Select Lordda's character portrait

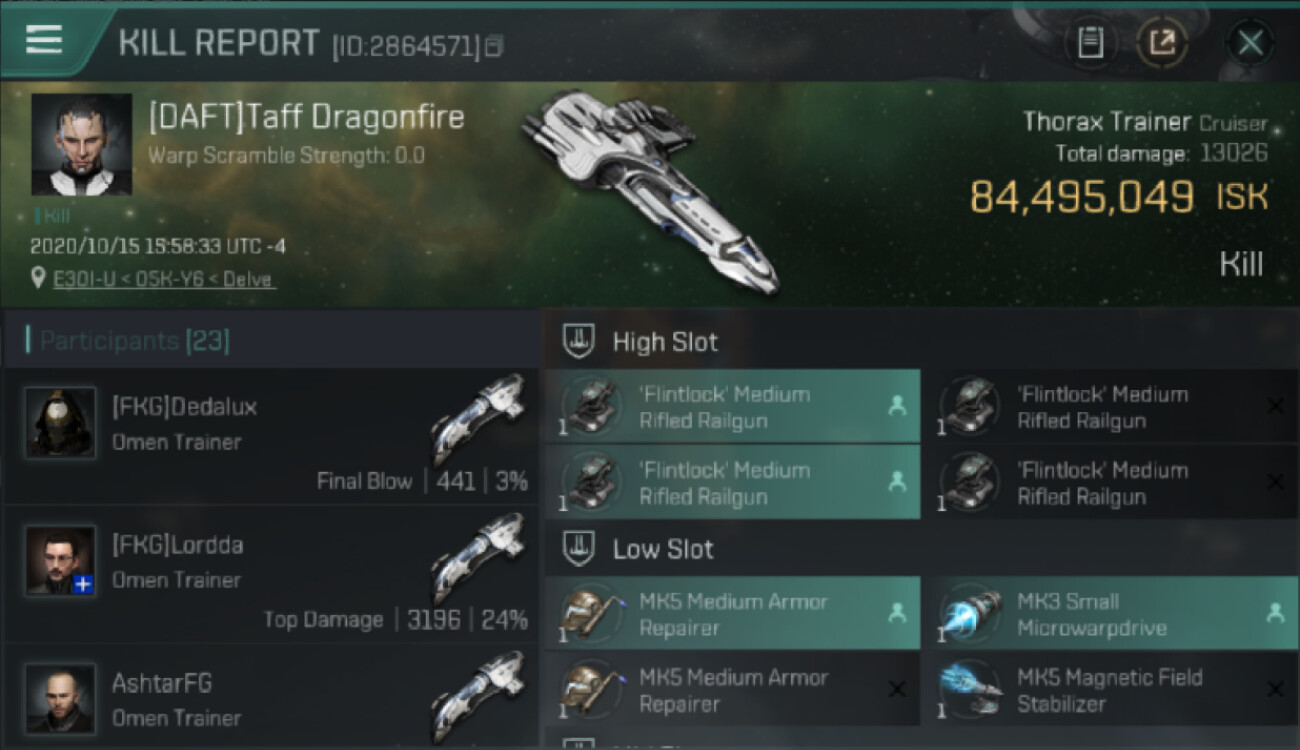pyautogui.click(x=60, y=560)
